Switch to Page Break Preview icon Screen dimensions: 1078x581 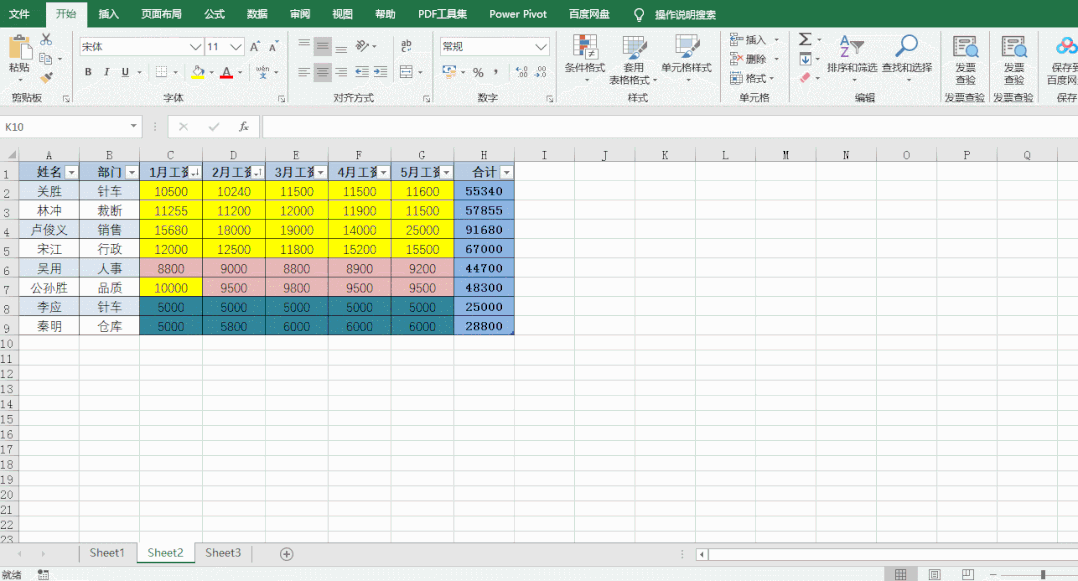(x=967, y=574)
